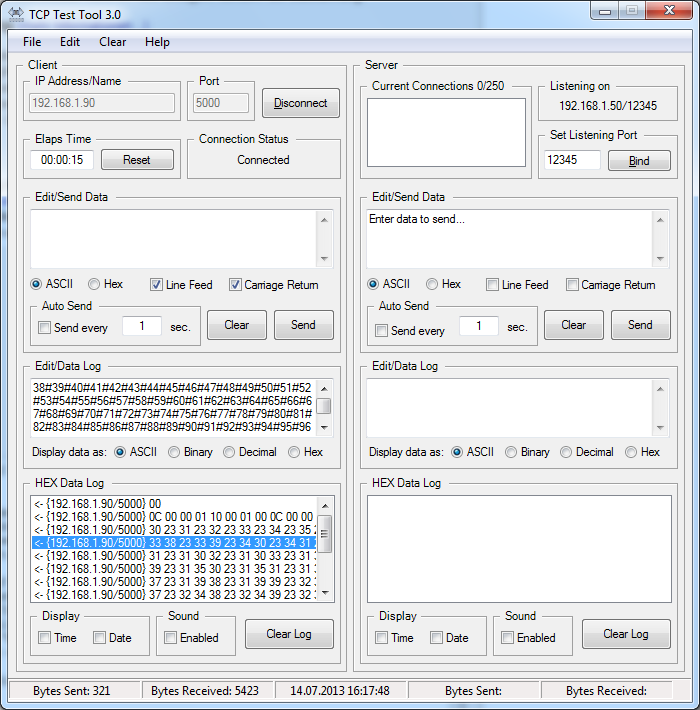Image resolution: width=700 pixels, height=710 pixels.
Task: Click Client HEX Data Log scroll up arrow
Action: coord(325,506)
